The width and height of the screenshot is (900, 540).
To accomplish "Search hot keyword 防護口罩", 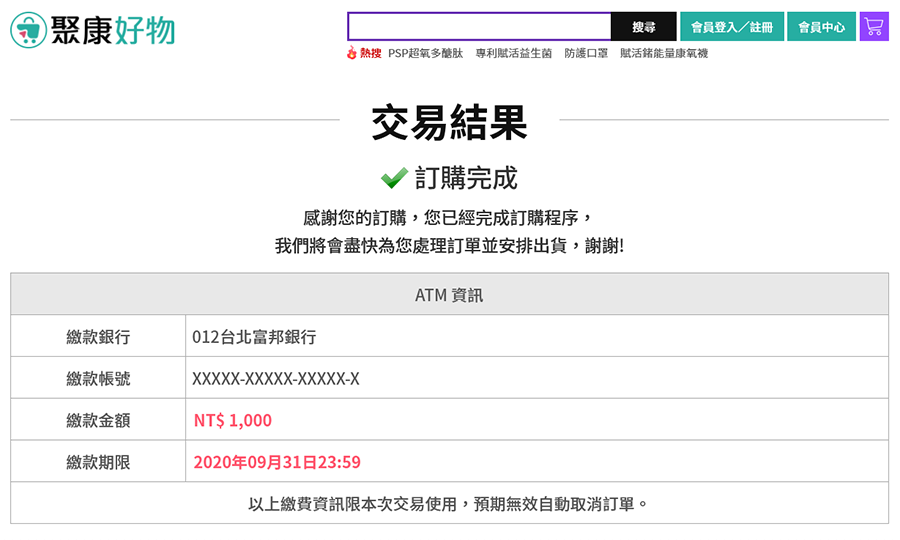I will (x=585, y=53).
